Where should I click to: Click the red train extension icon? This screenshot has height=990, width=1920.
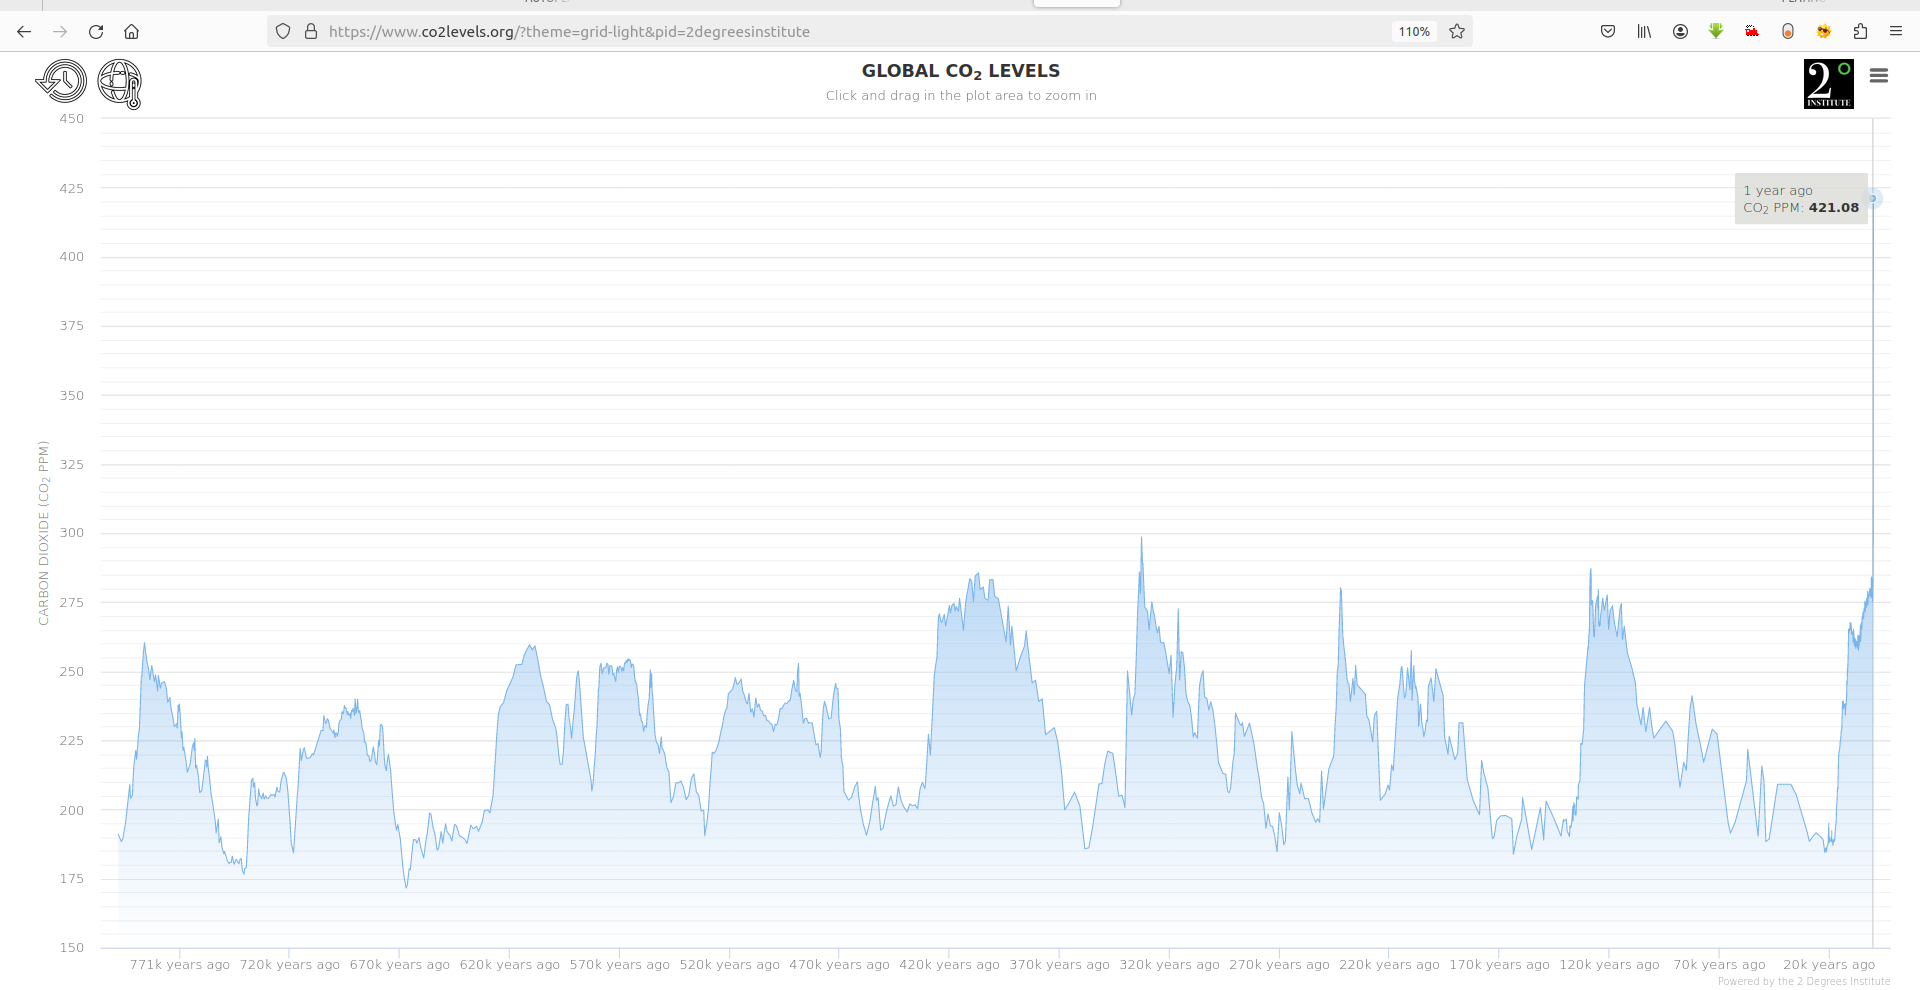click(x=1752, y=31)
